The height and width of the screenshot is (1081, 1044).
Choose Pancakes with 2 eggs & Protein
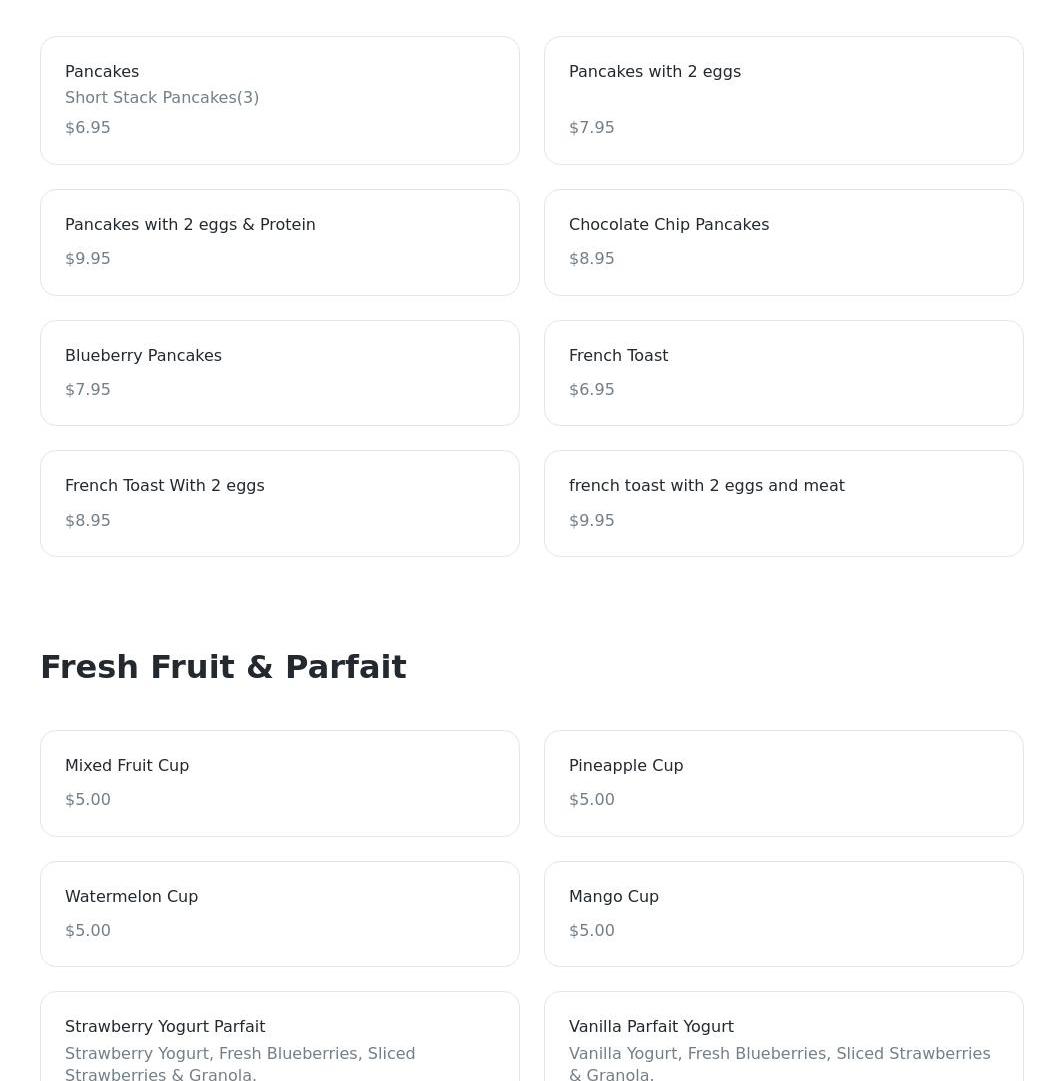click(280, 243)
